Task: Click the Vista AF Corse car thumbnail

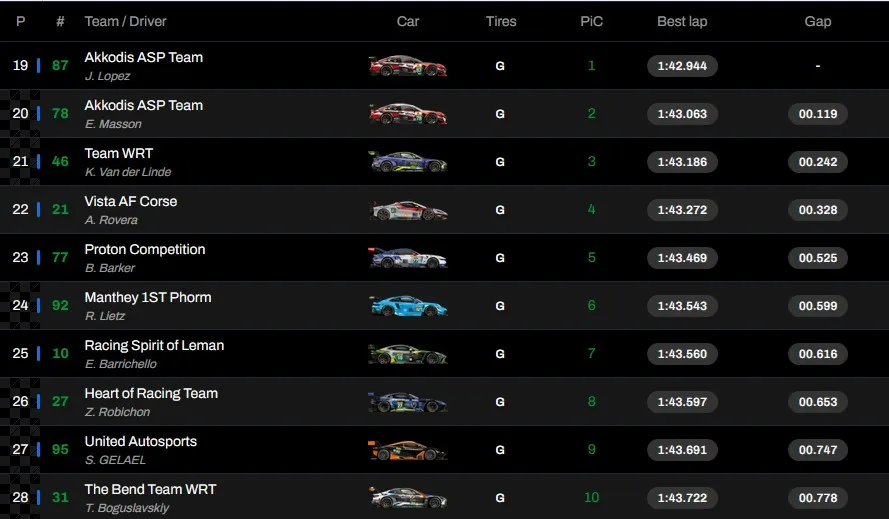Action: click(407, 210)
